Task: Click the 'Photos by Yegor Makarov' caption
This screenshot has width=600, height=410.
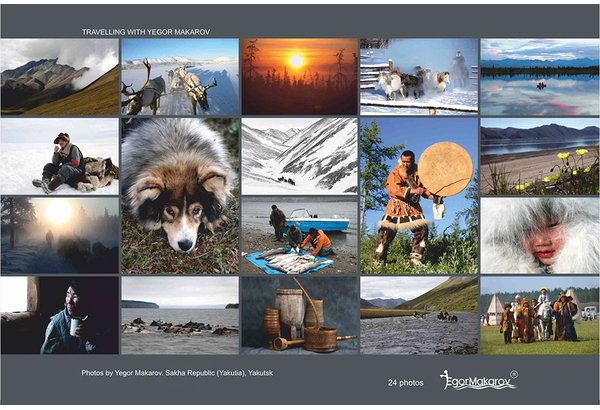Action: click(177, 372)
